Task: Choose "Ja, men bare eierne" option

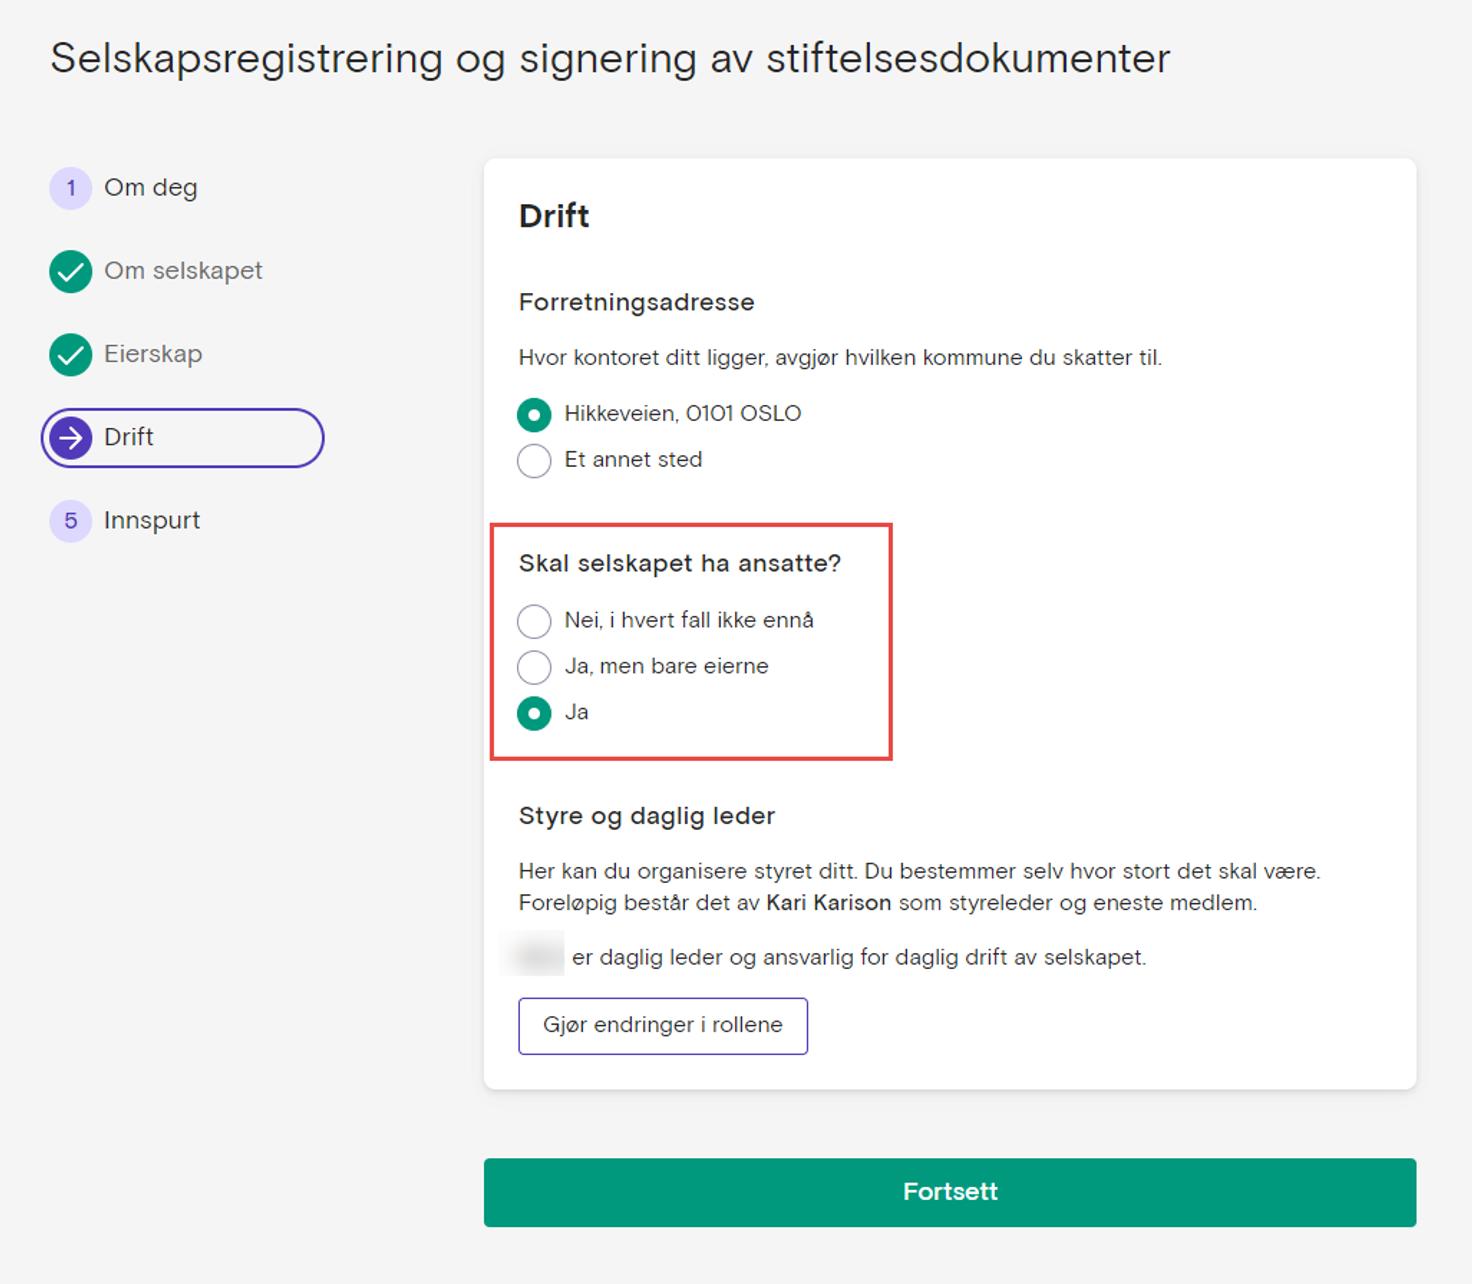Action: pyautogui.click(x=535, y=667)
